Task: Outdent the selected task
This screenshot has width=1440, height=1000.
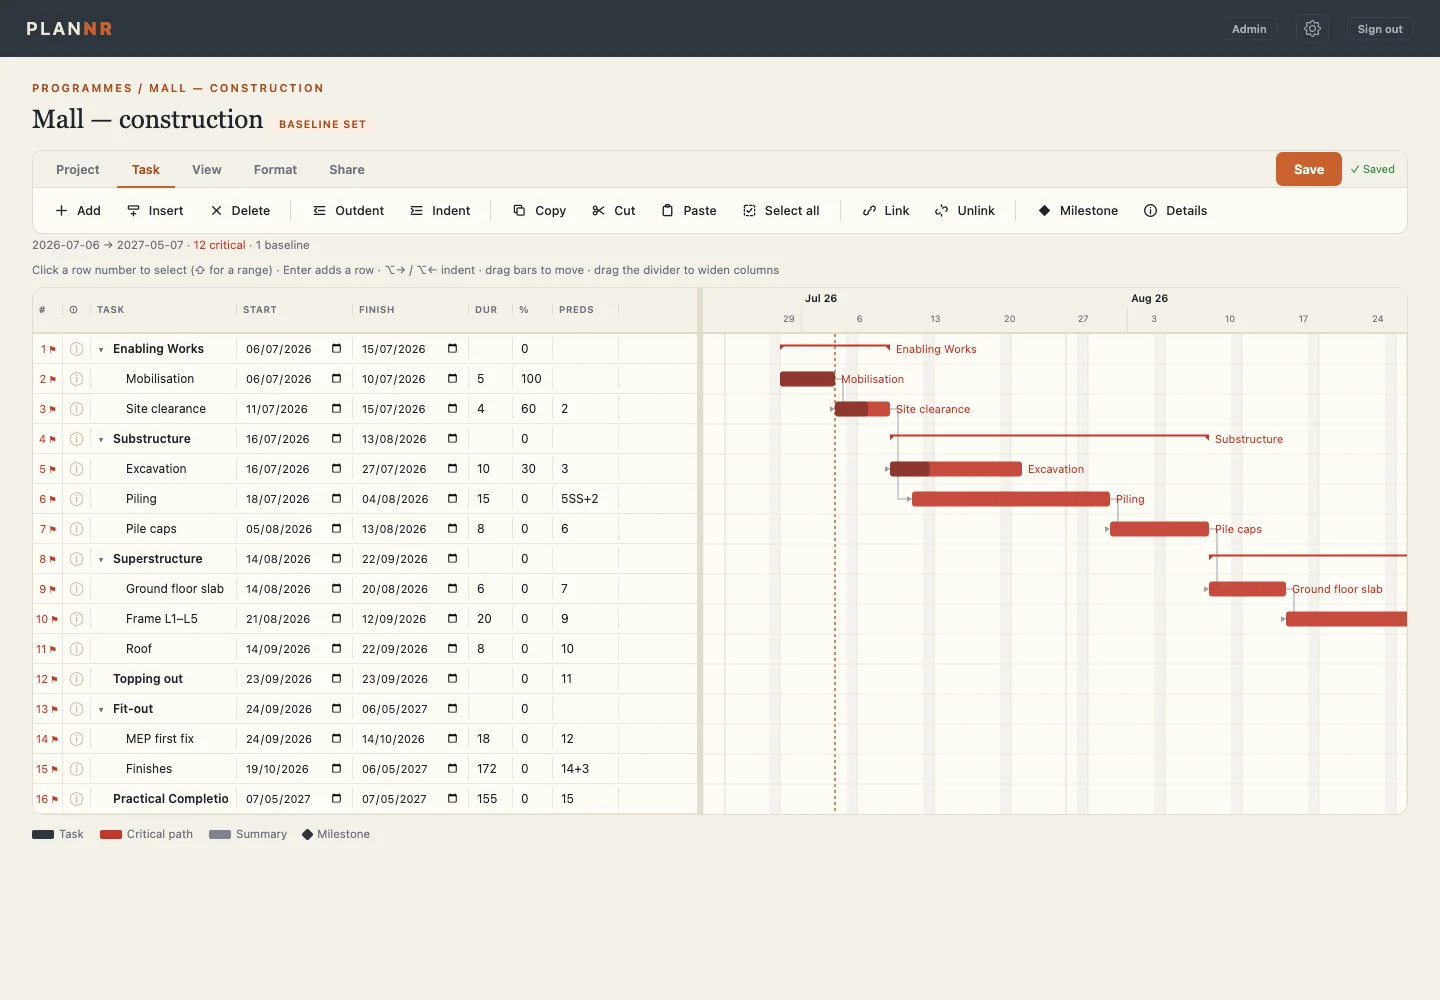Action: pos(348,211)
